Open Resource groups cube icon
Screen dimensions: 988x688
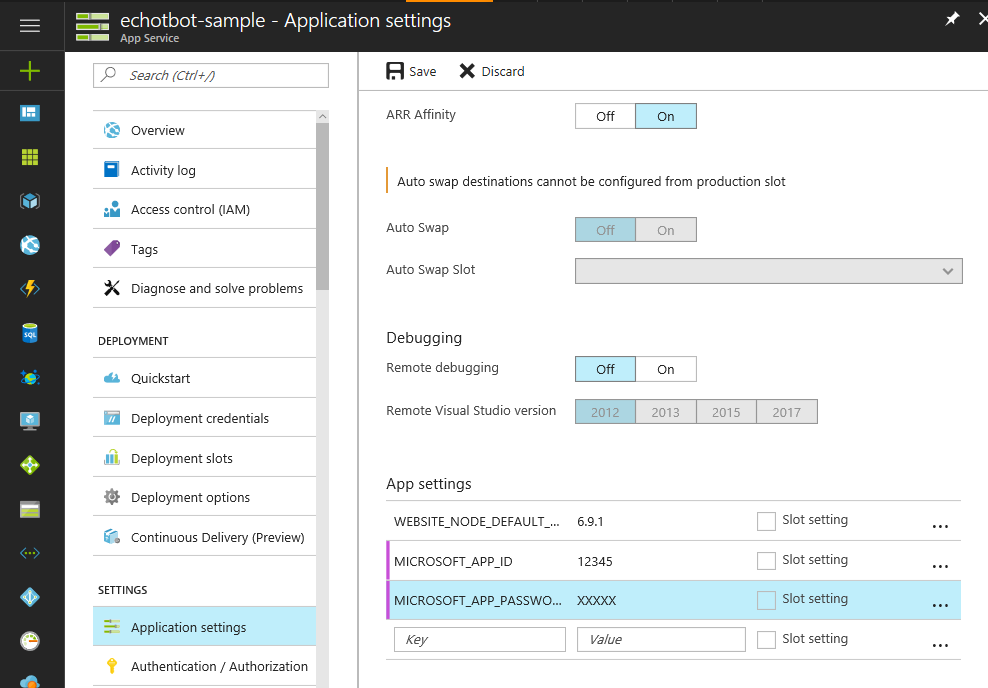[x=30, y=201]
